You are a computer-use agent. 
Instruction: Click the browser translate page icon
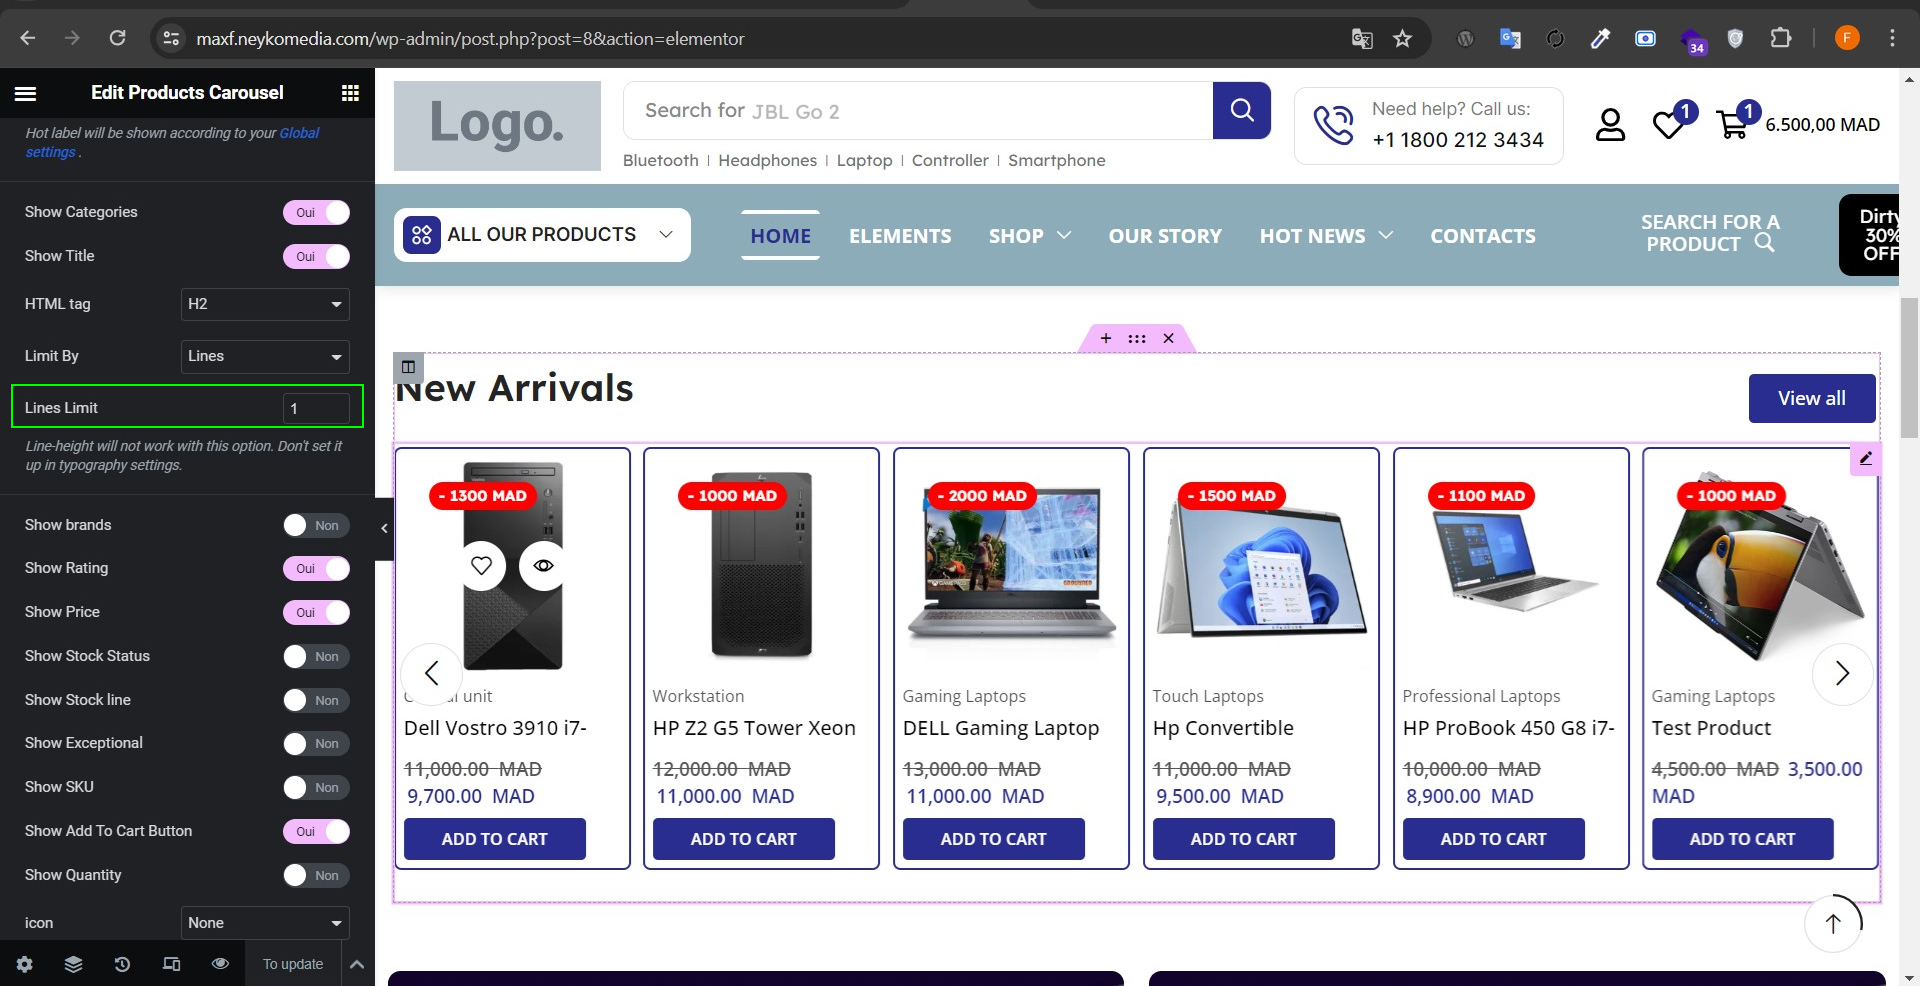tap(1362, 38)
